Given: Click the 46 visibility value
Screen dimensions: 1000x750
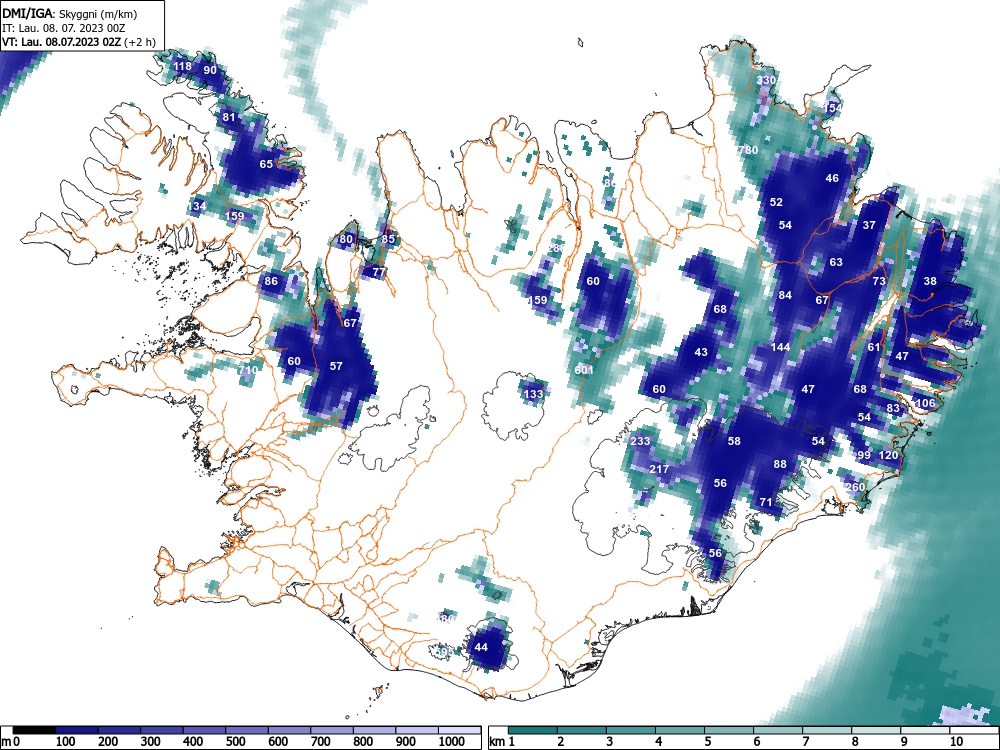Looking at the screenshot, I should [x=832, y=179].
